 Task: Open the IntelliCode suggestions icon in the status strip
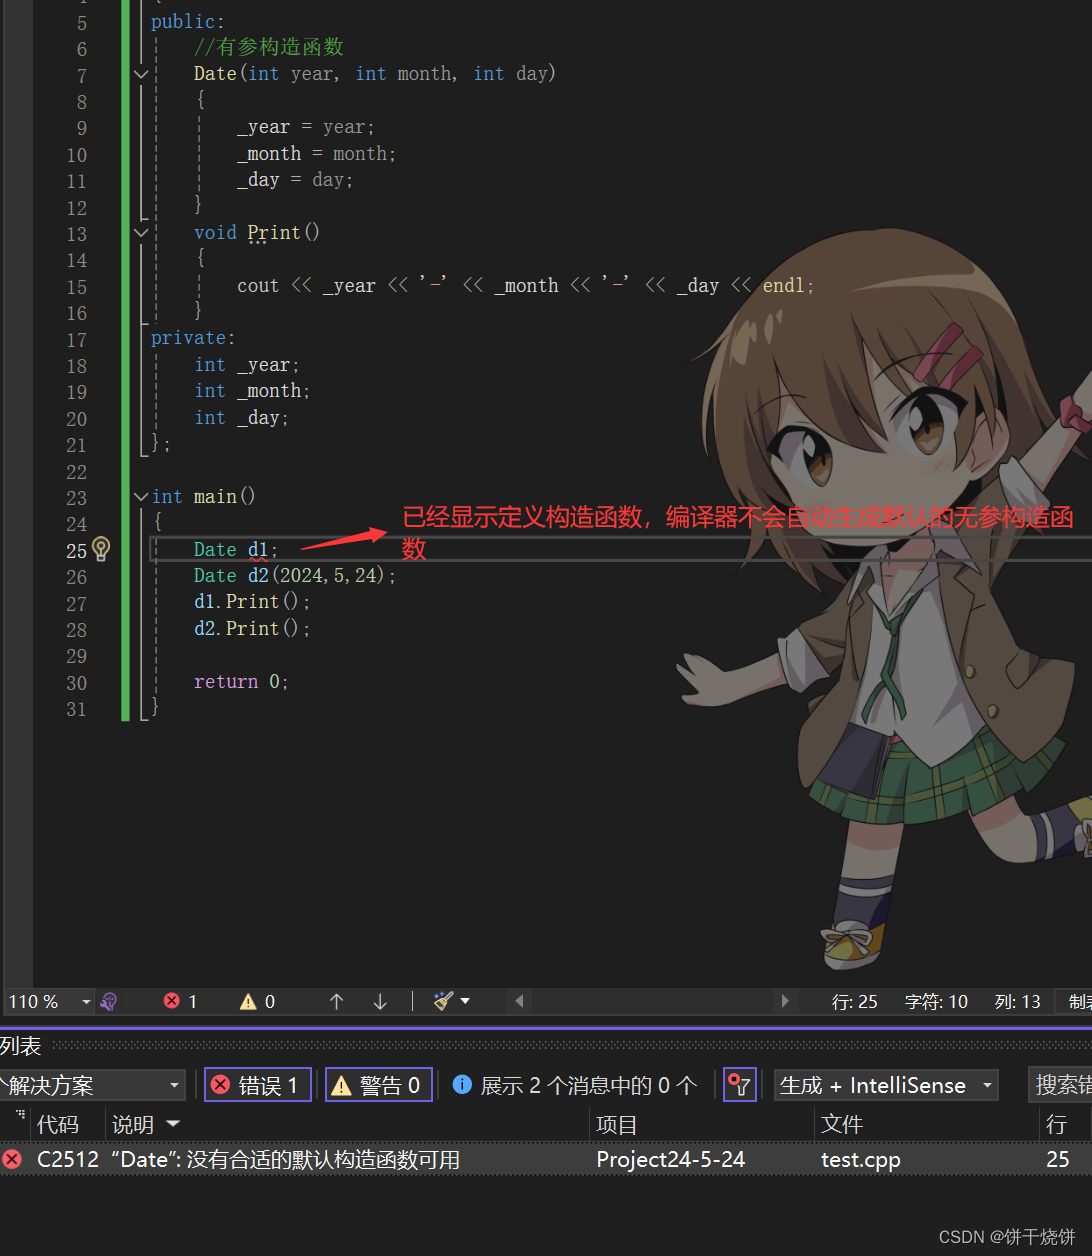(109, 1001)
